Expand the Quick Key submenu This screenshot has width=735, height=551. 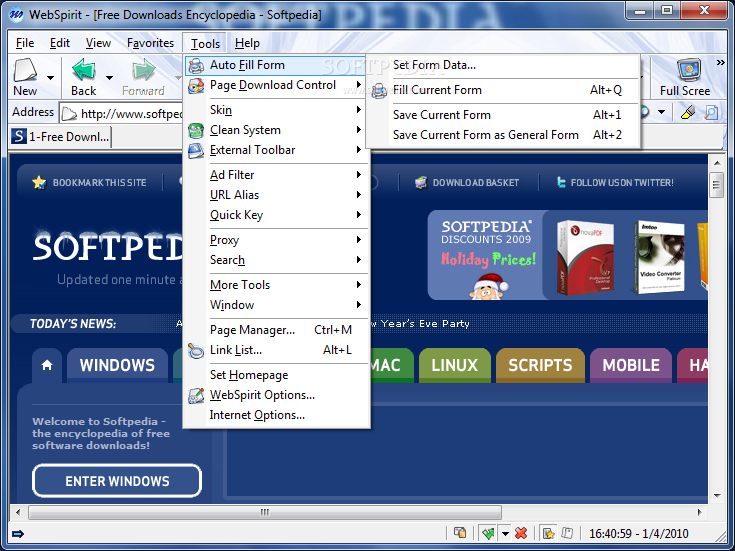tap(278, 215)
